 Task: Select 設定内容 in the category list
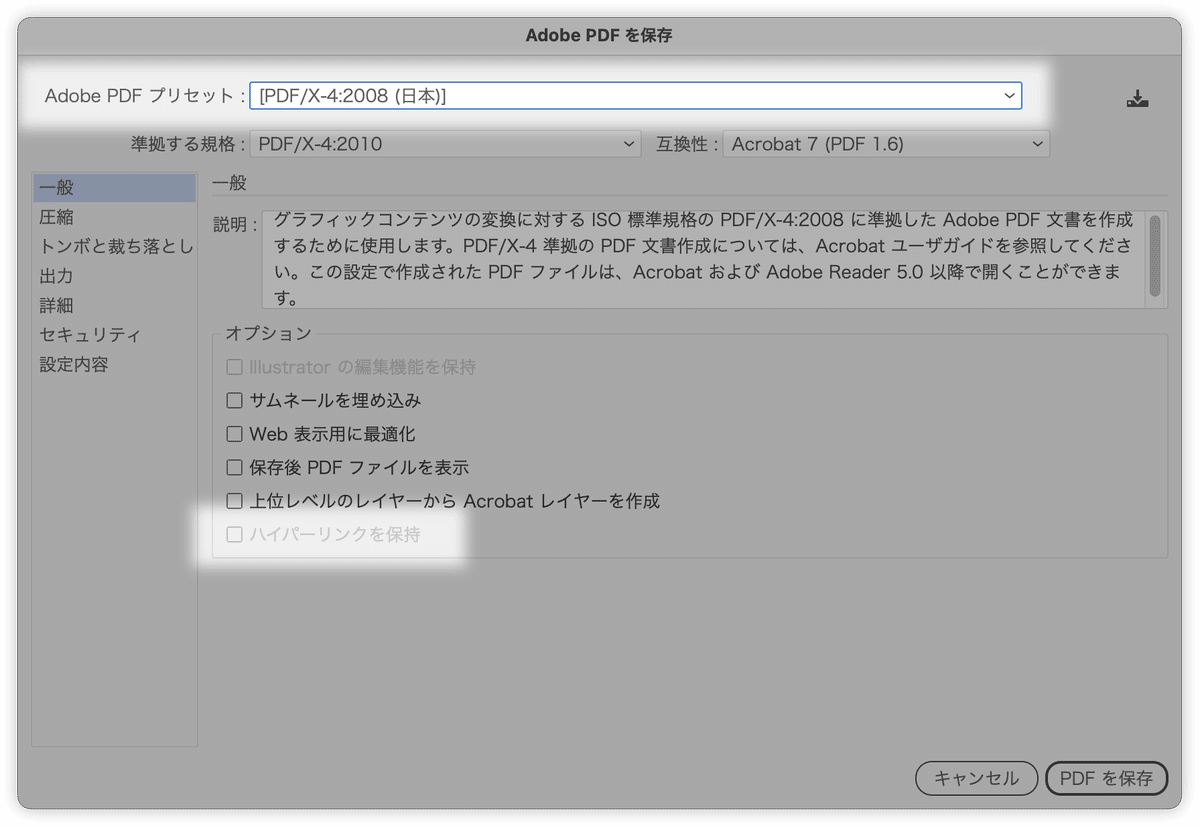[x=114, y=364]
